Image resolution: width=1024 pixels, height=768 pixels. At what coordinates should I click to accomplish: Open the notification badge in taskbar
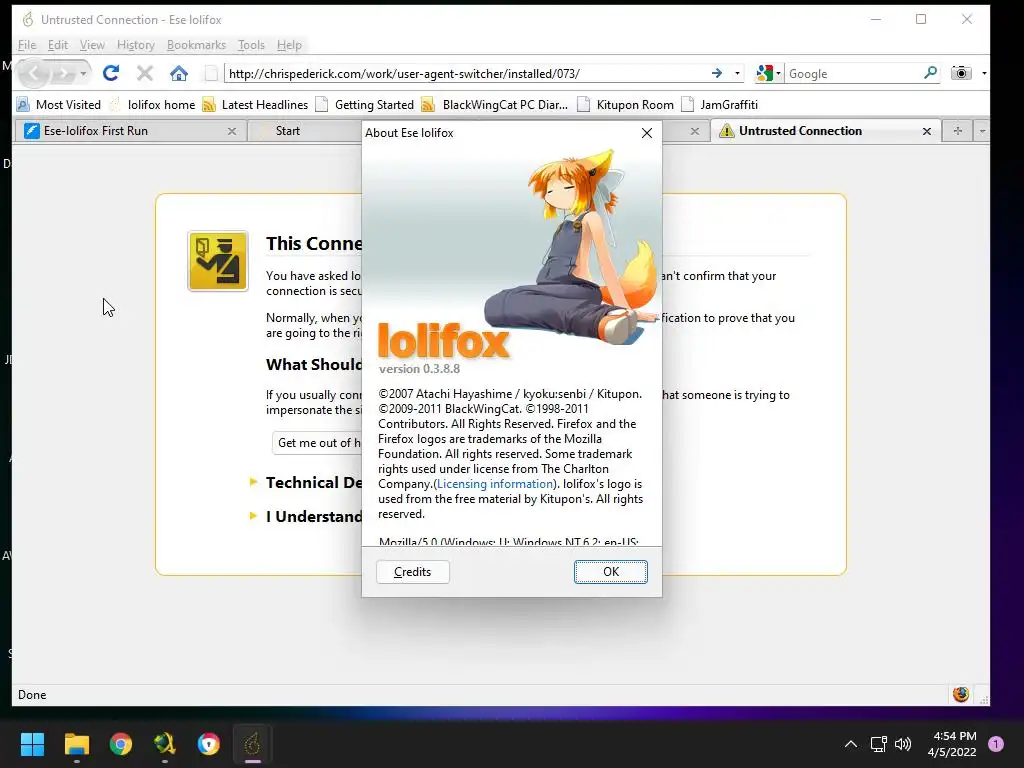[x=996, y=744]
